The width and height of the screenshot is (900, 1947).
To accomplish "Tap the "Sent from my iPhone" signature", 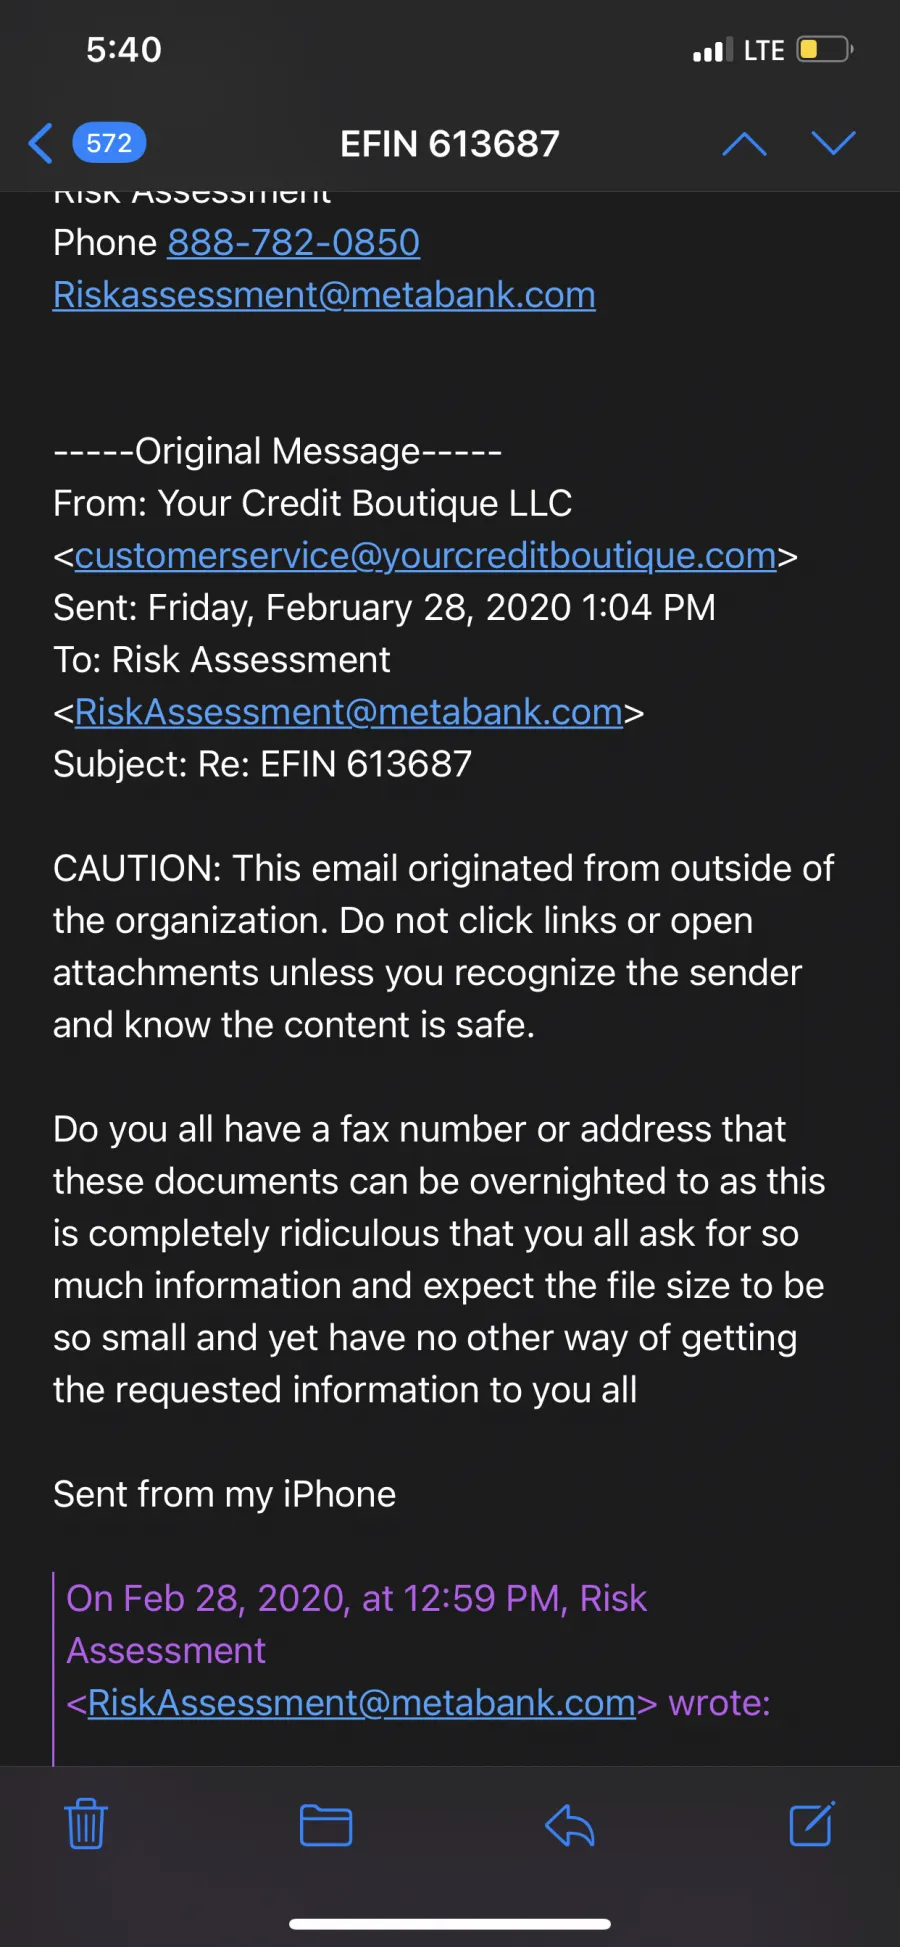I will pos(225,1494).
